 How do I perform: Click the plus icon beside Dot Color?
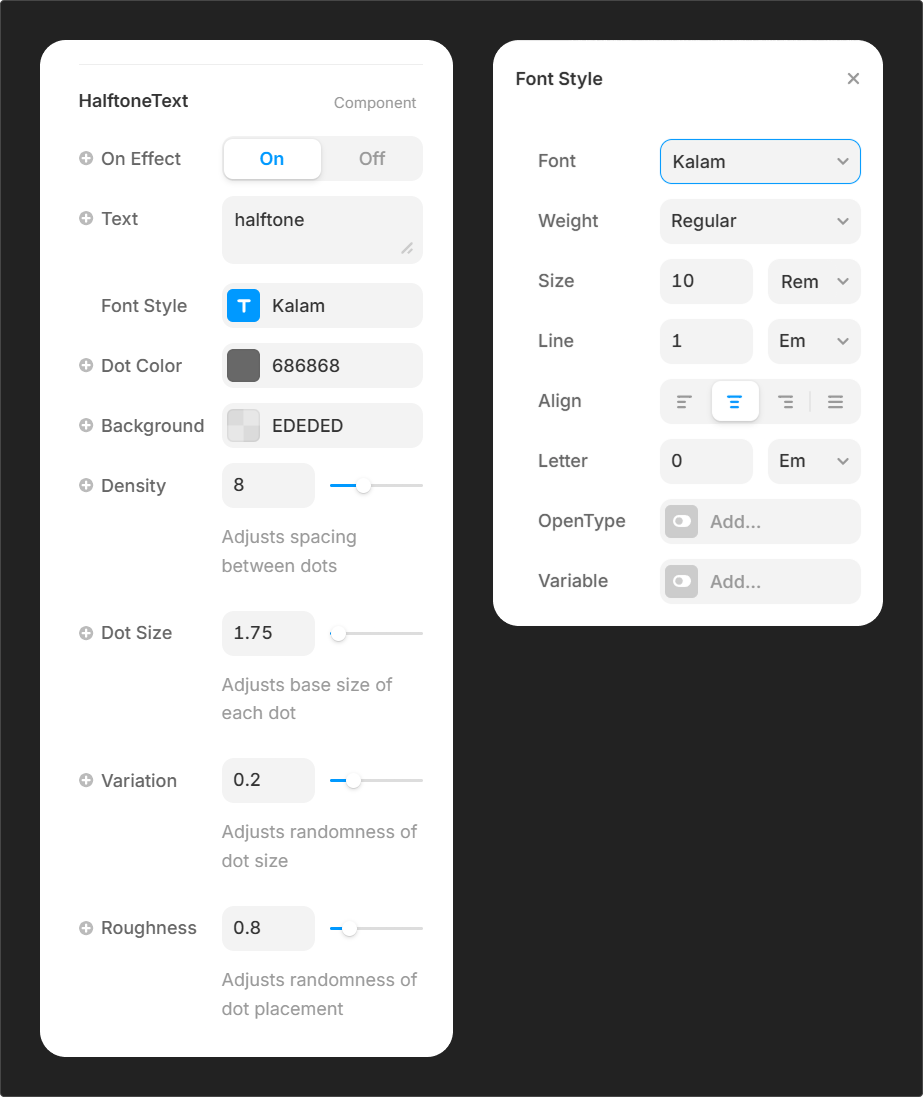tap(86, 365)
